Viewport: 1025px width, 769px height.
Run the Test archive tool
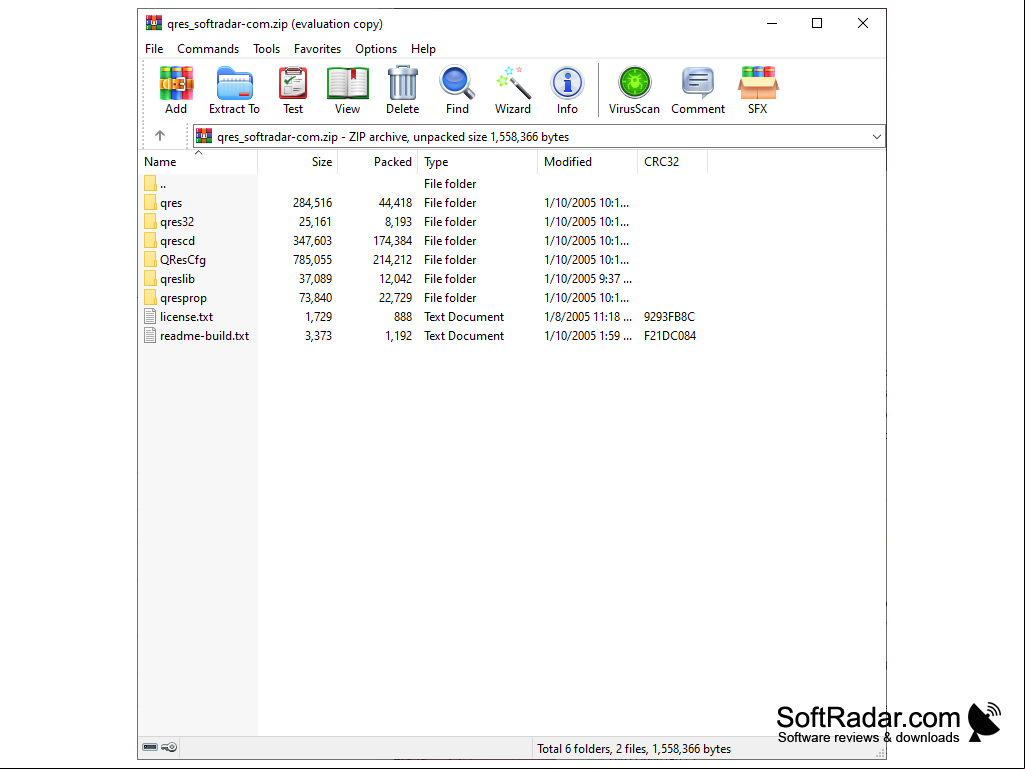pos(293,90)
